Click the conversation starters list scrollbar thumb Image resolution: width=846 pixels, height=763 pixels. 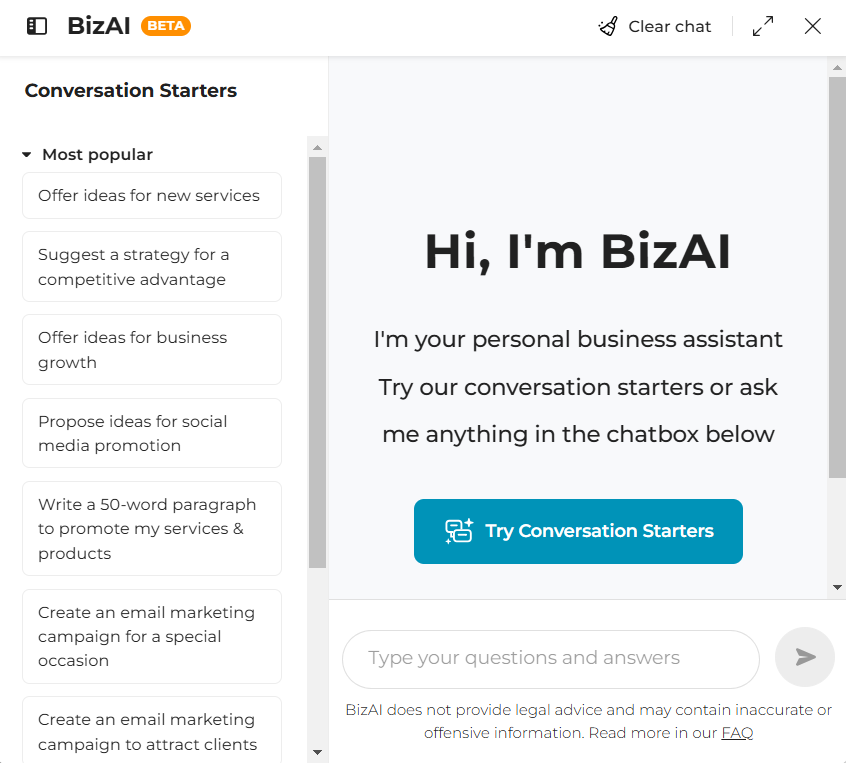[x=317, y=363]
